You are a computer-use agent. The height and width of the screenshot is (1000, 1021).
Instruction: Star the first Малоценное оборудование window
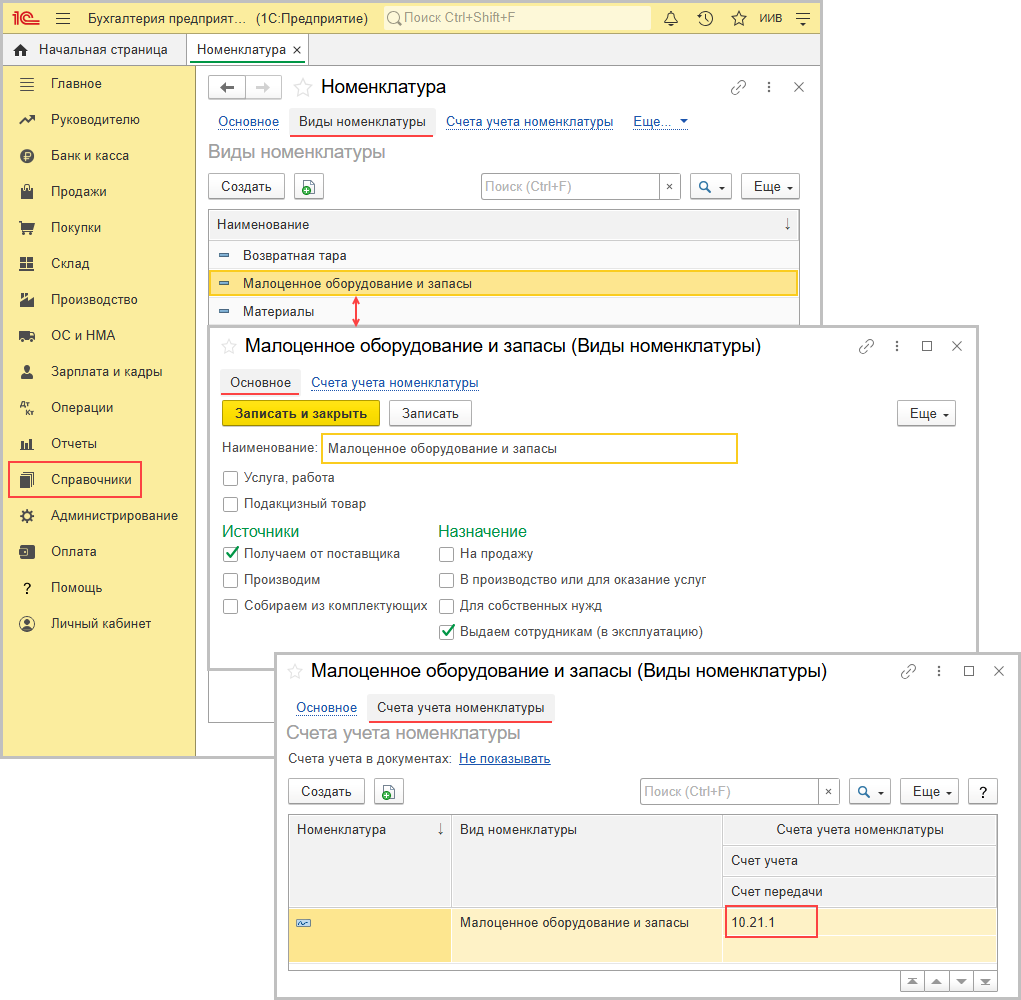pos(229,346)
